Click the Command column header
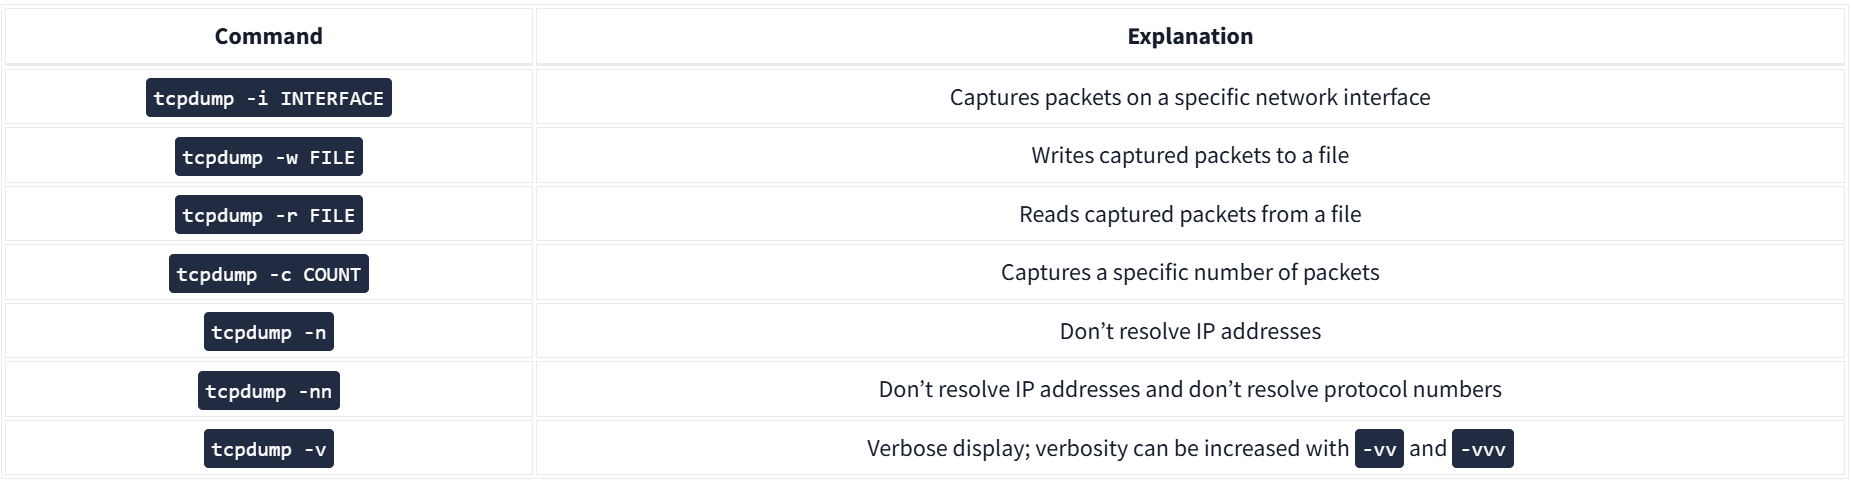 coord(268,36)
